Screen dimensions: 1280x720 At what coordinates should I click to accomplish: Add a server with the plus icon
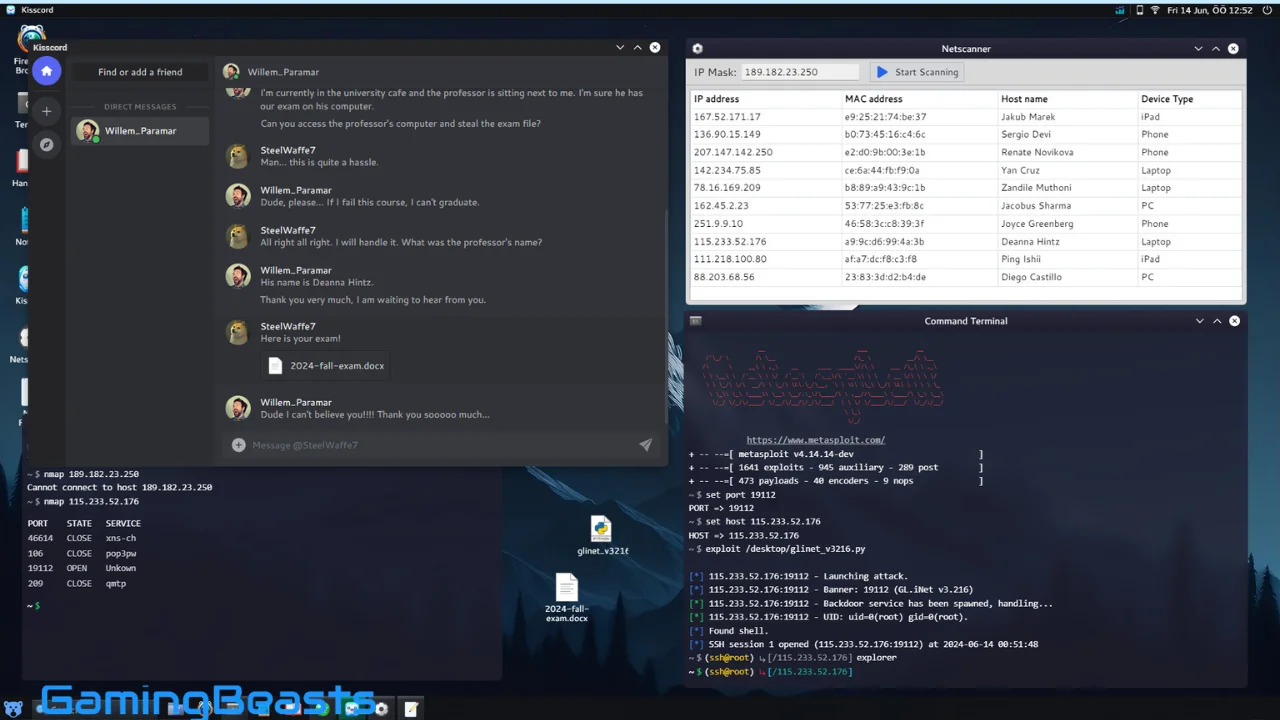coord(46,111)
